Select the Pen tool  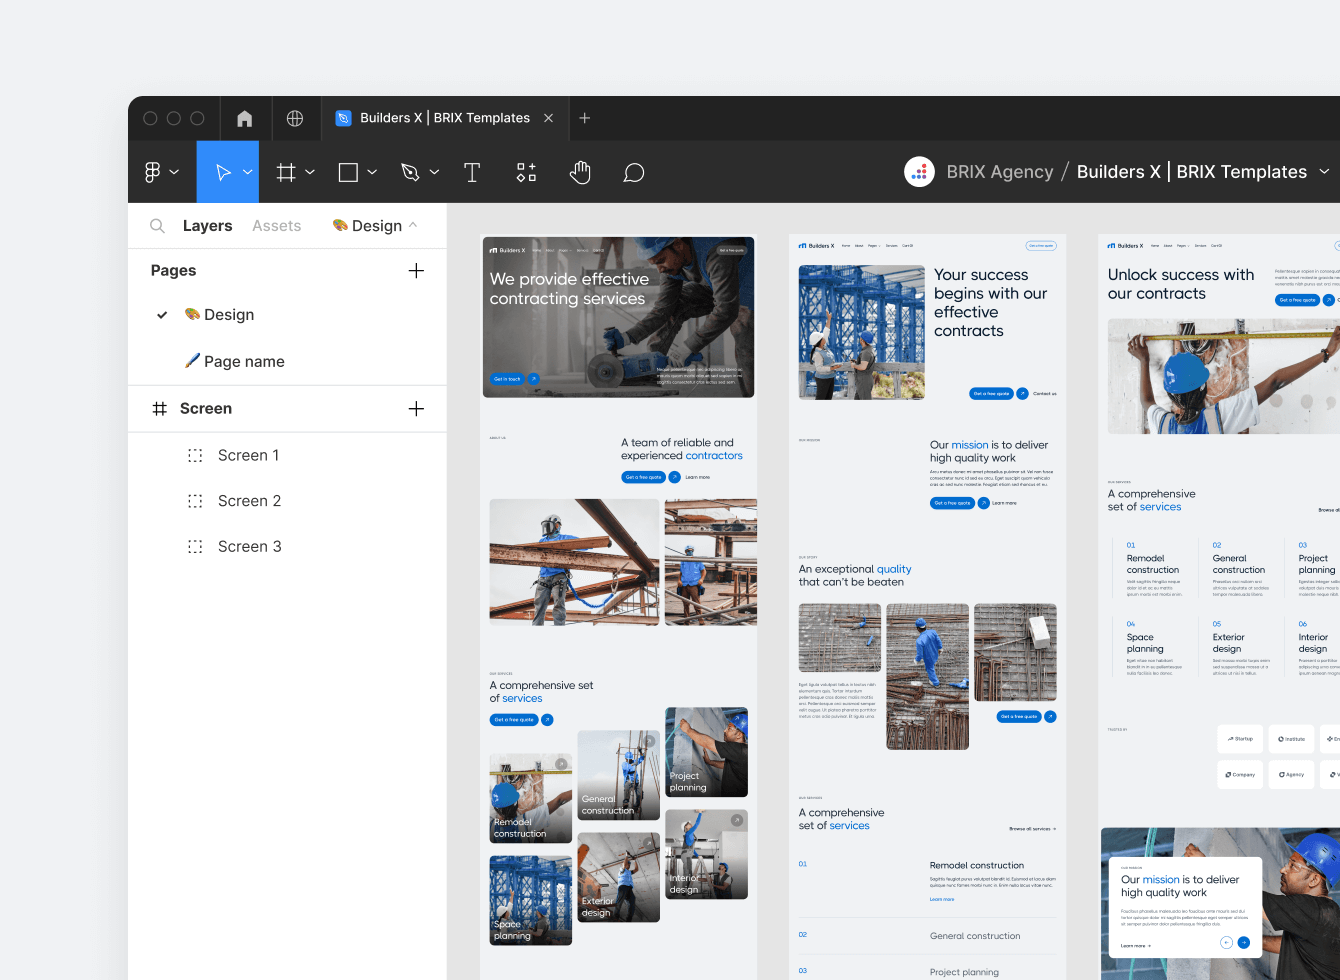[x=413, y=171]
